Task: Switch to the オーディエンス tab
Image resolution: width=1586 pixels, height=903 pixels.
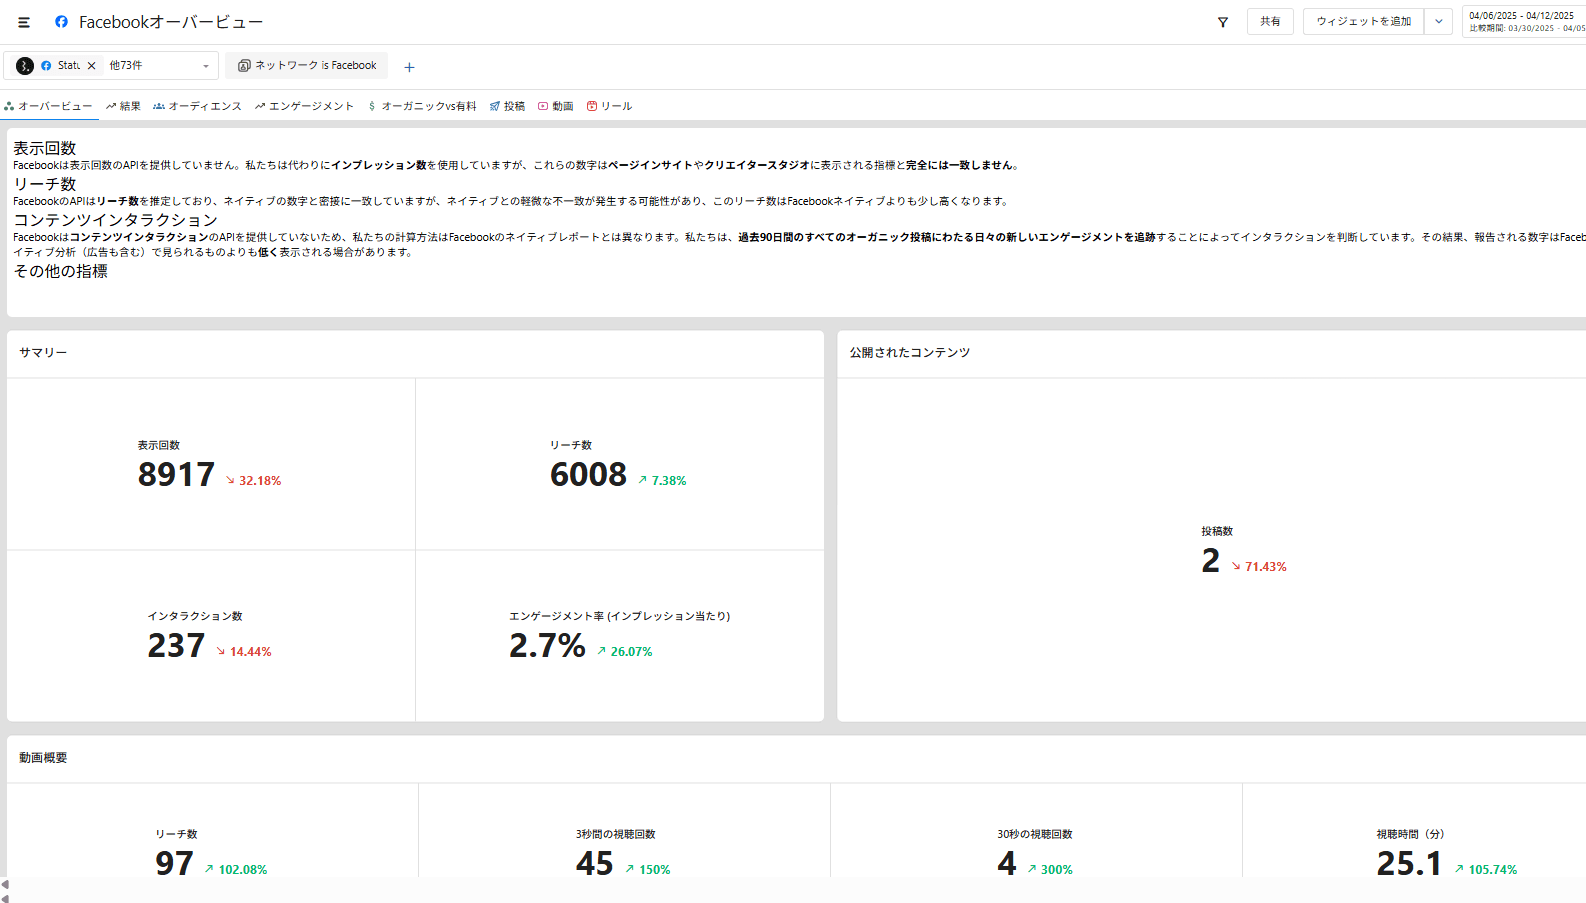Action: coord(197,106)
